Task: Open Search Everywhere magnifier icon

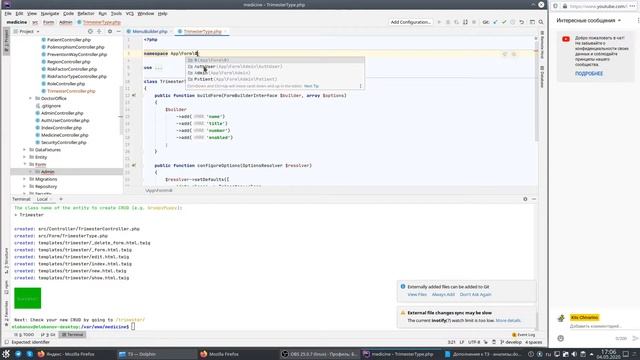Action: (541, 22)
